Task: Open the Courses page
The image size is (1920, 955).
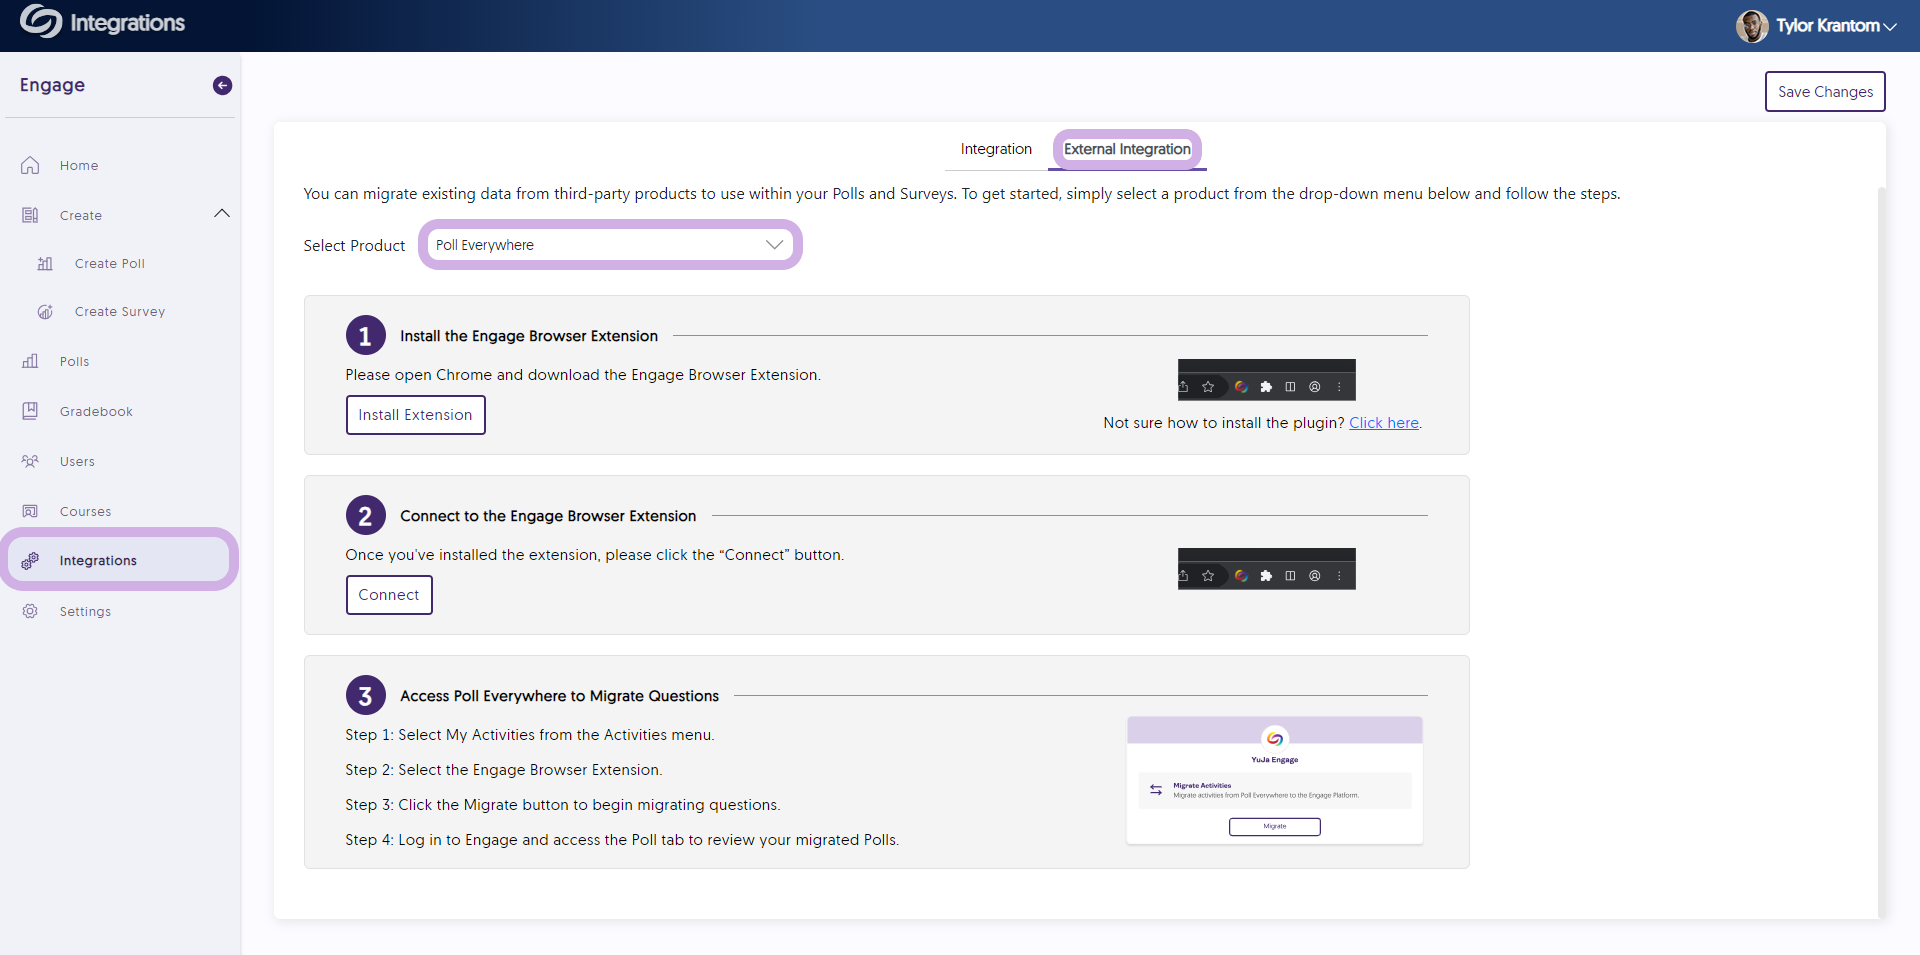Action: pos(85,511)
